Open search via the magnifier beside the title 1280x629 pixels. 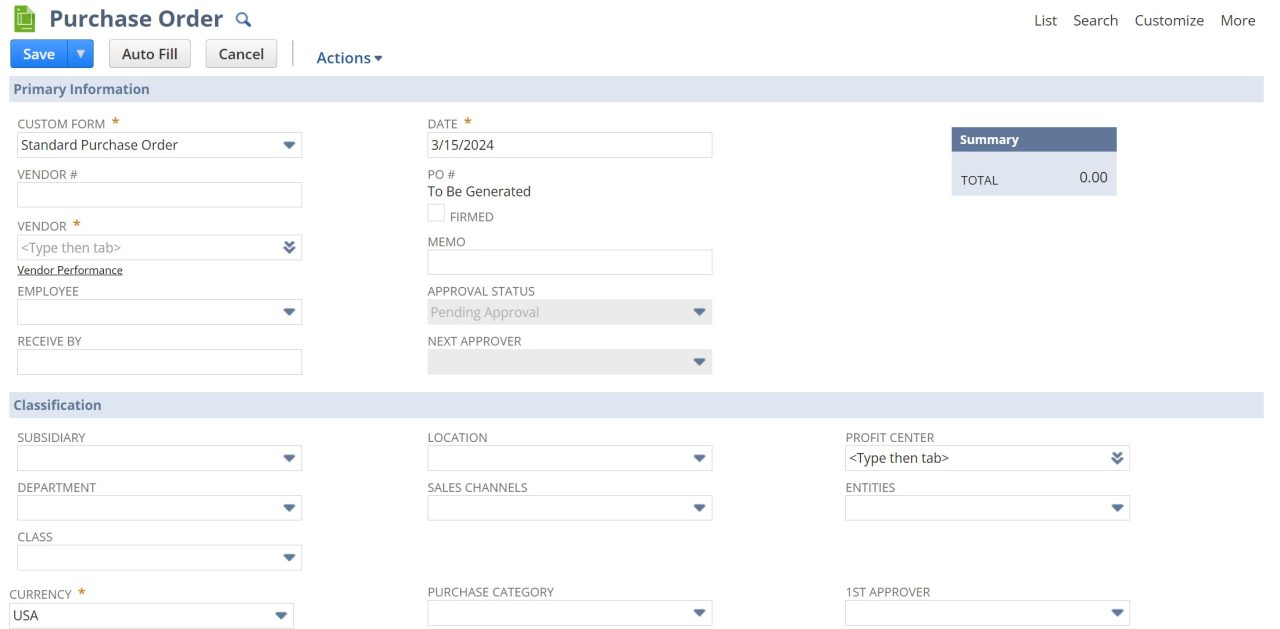click(x=243, y=19)
